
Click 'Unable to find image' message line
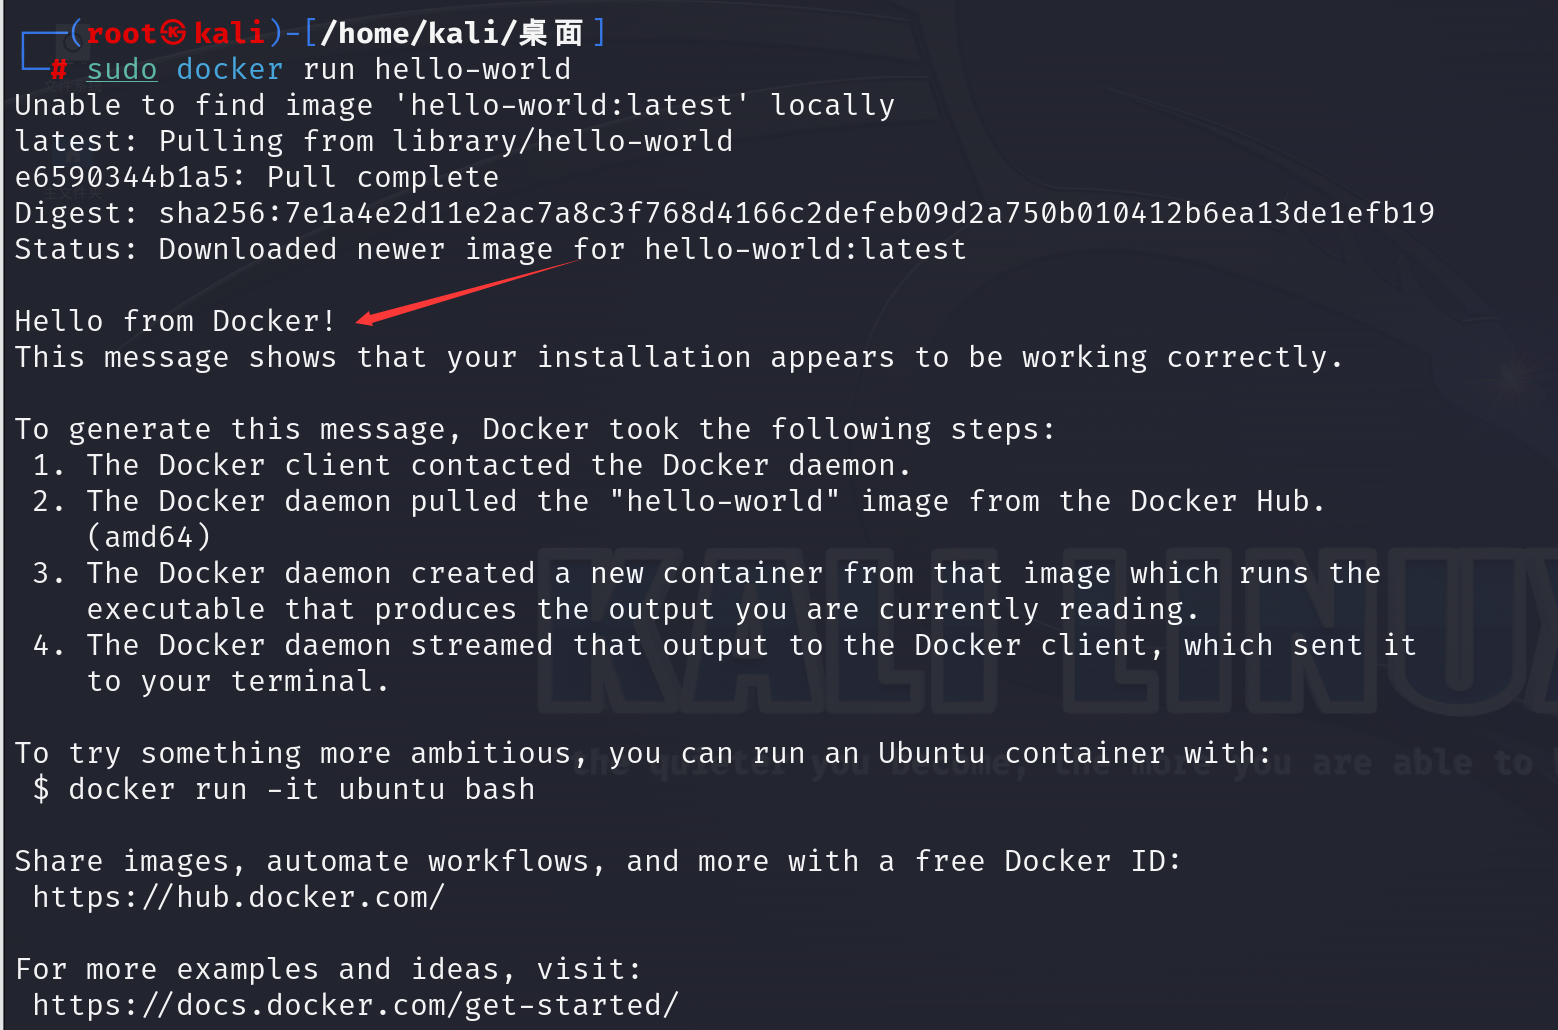point(455,105)
